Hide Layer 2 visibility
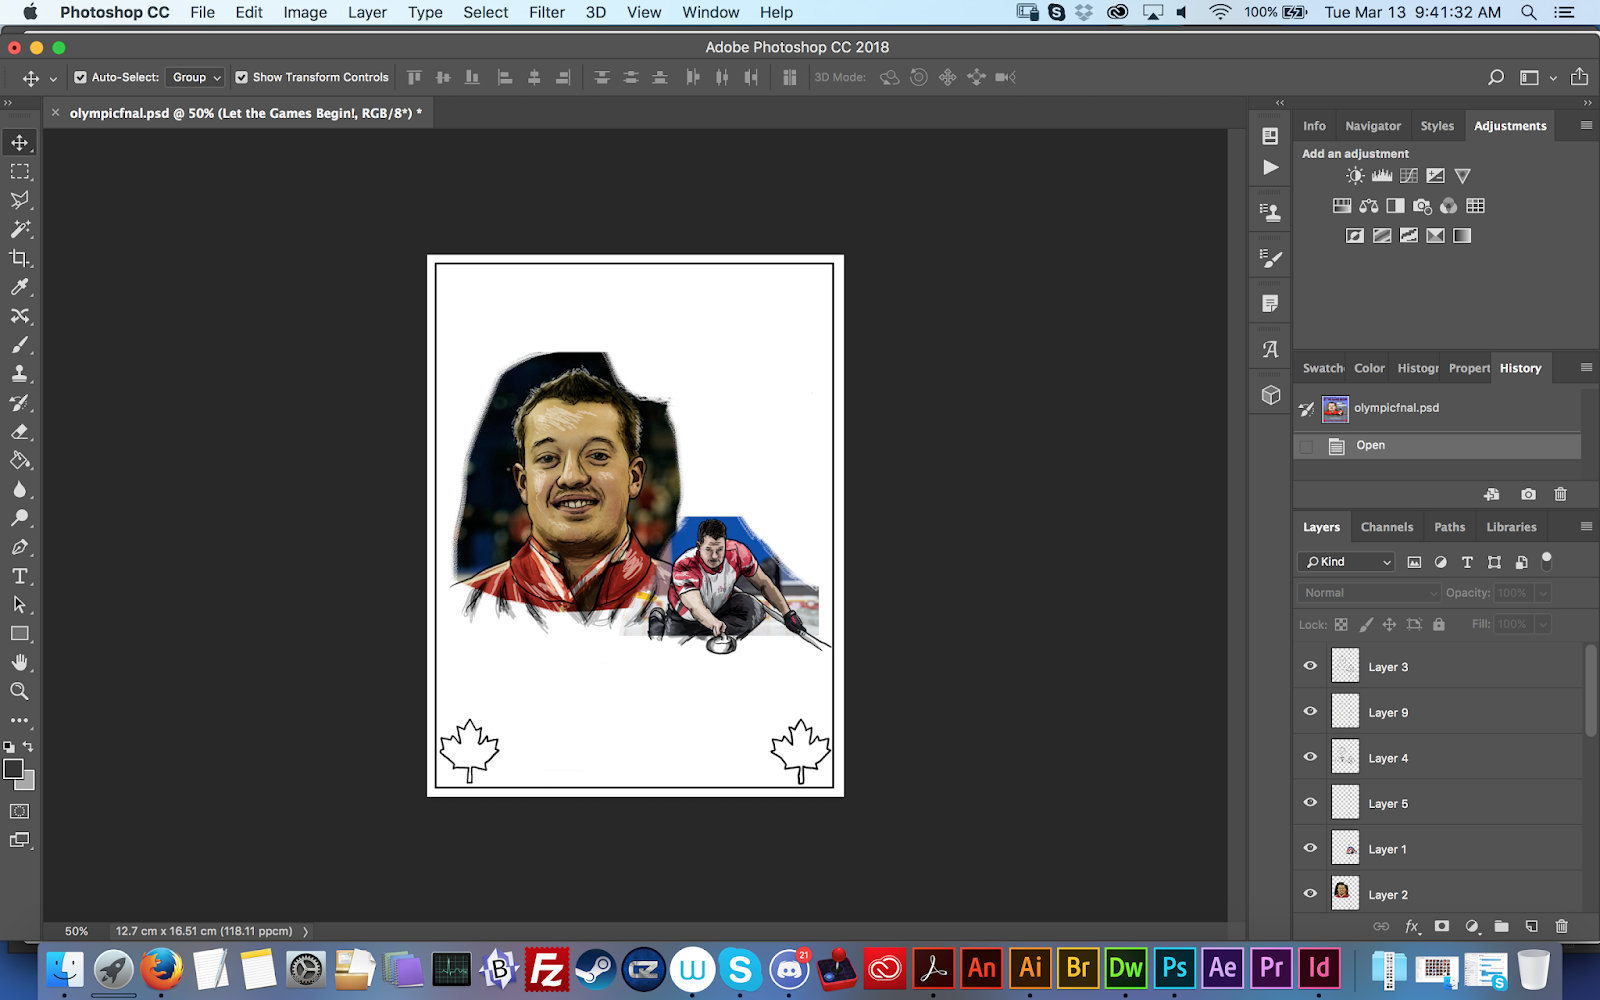This screenshot has height=1000, width=1600. (1310, 894)
